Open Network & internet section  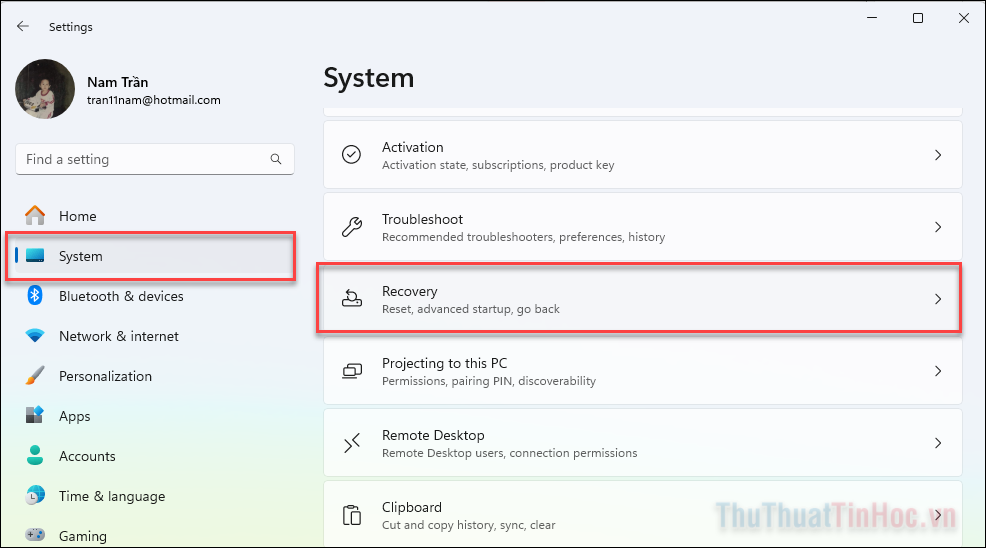pos(119,336)
